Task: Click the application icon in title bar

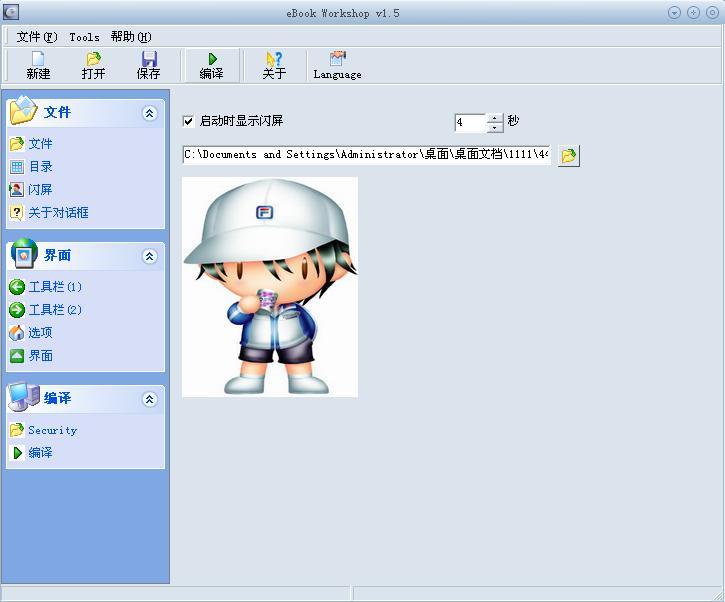Action: coord(11,12)
